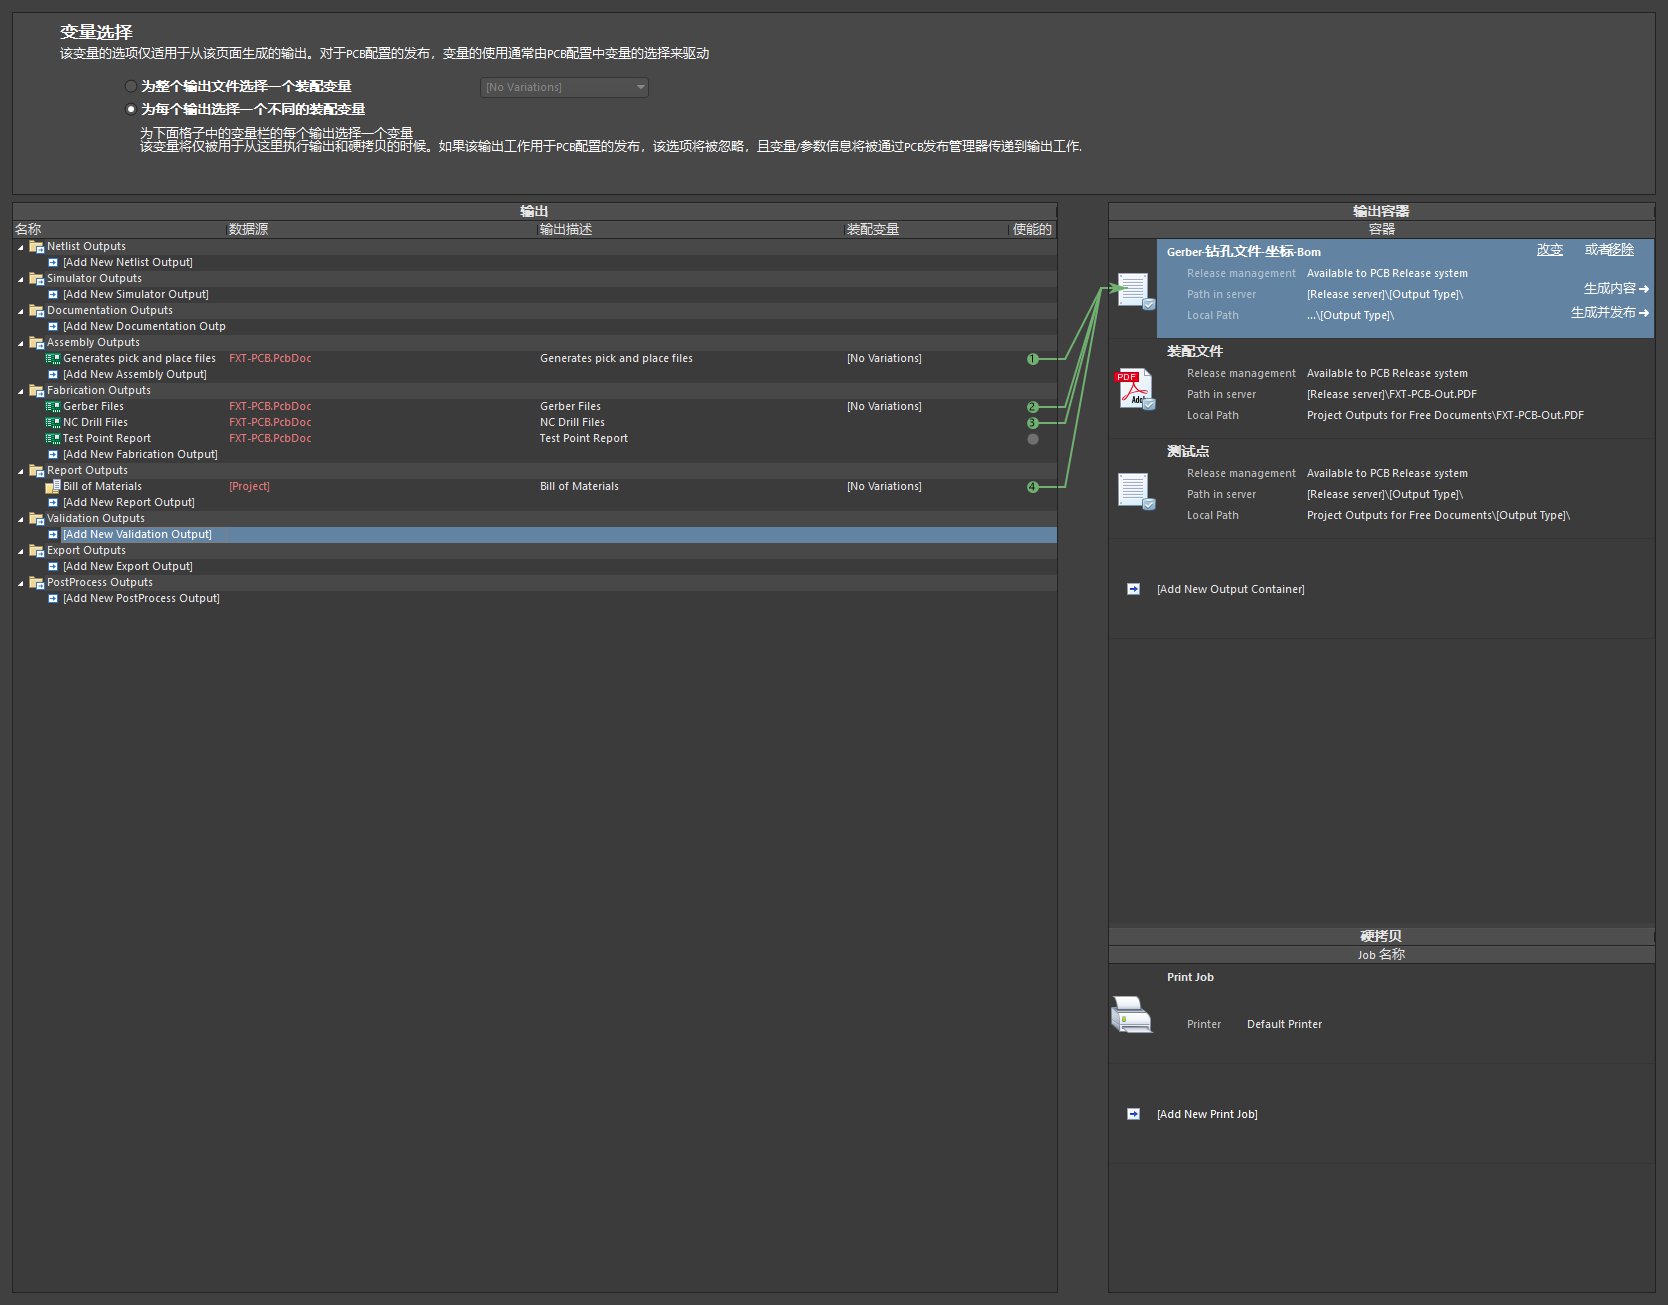Click [Add New Print Job]
The width and height of the screenshot is (1668, 1305).
point(1207,1114)
